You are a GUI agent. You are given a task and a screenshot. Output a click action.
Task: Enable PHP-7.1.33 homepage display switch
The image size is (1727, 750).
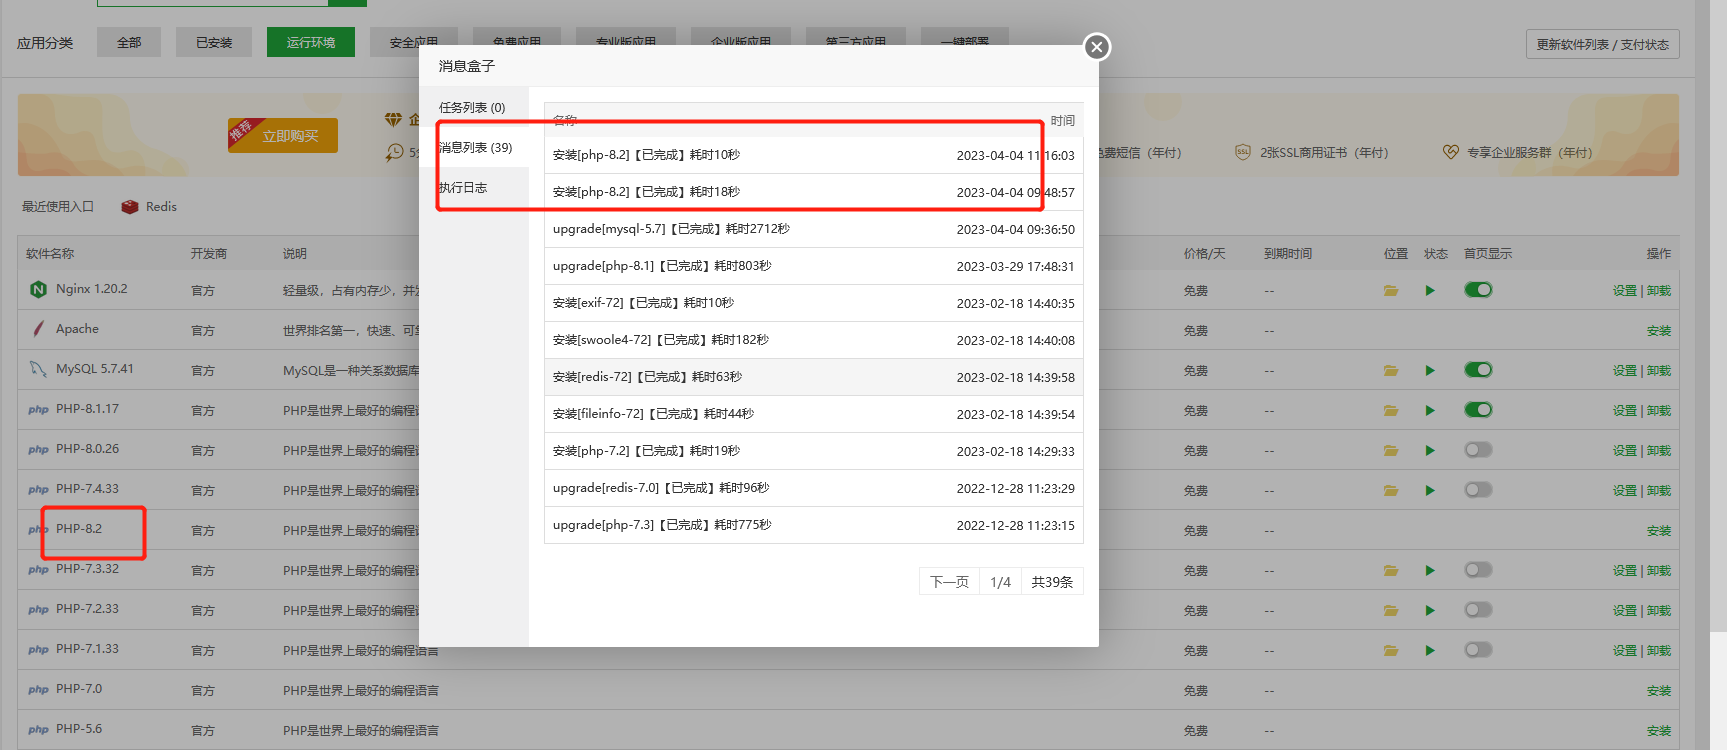click(1478, 649)
